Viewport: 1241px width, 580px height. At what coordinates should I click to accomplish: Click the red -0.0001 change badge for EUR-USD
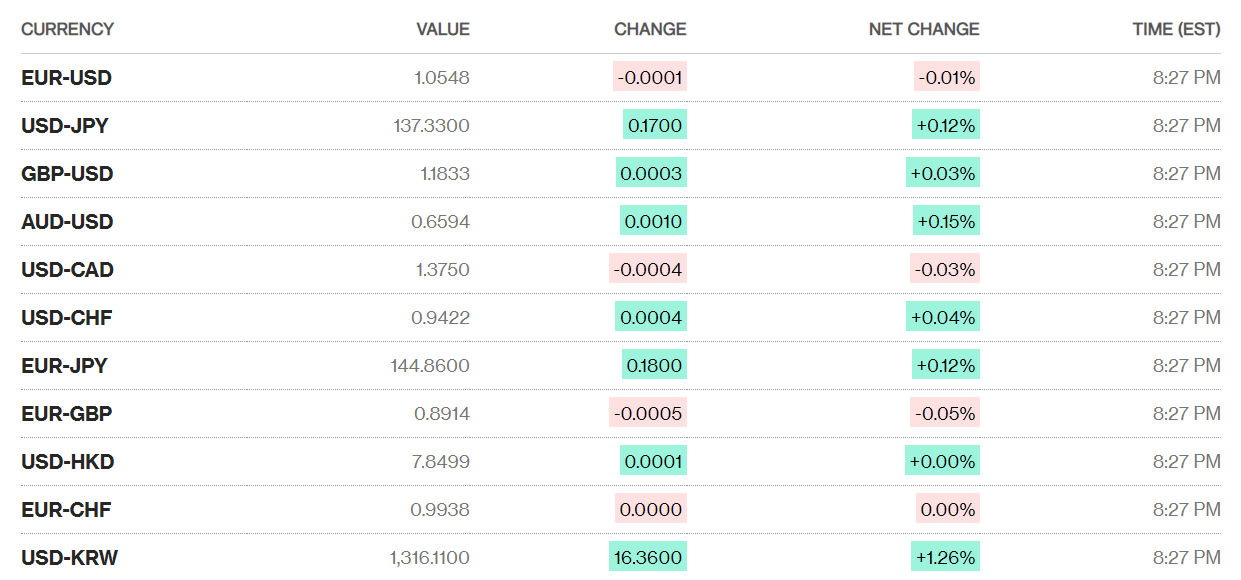pyautogui.click(x=650, y=77)
